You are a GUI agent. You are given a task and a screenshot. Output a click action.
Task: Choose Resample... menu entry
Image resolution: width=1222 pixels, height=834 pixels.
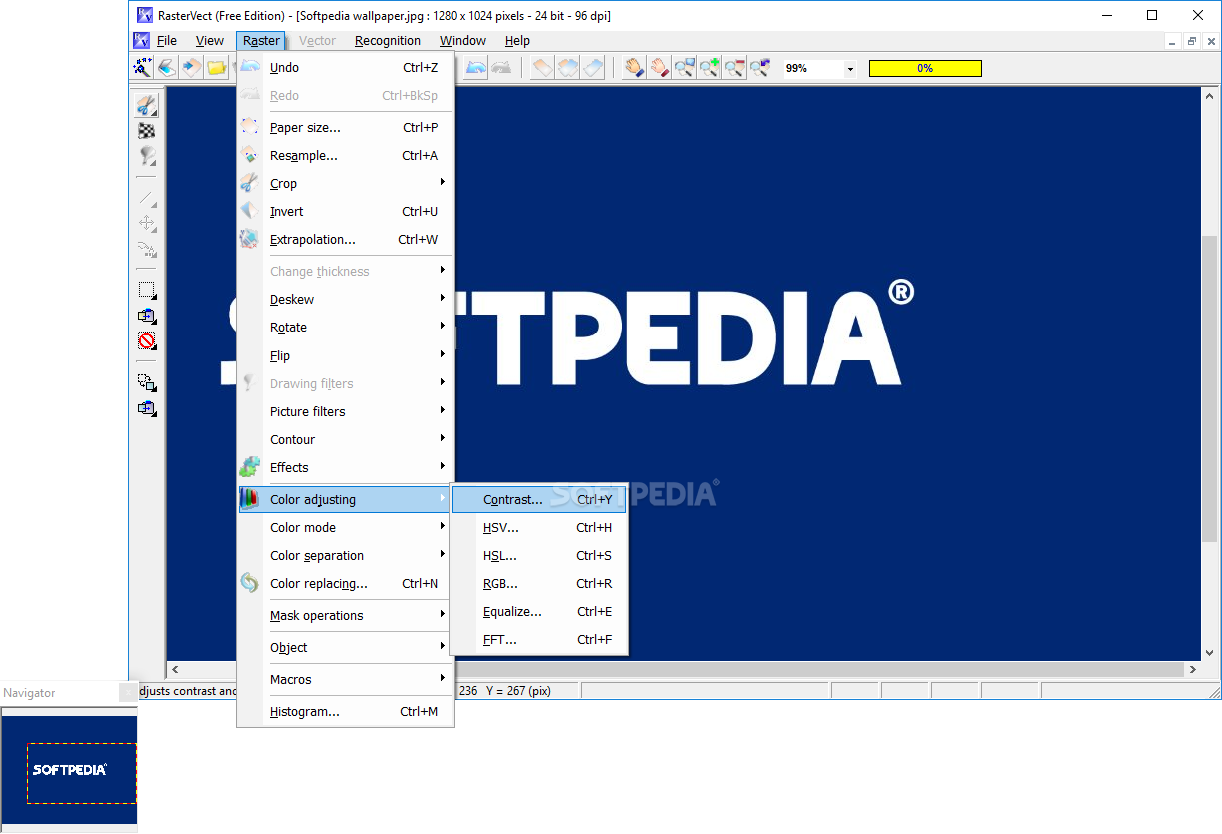point(345,156)
